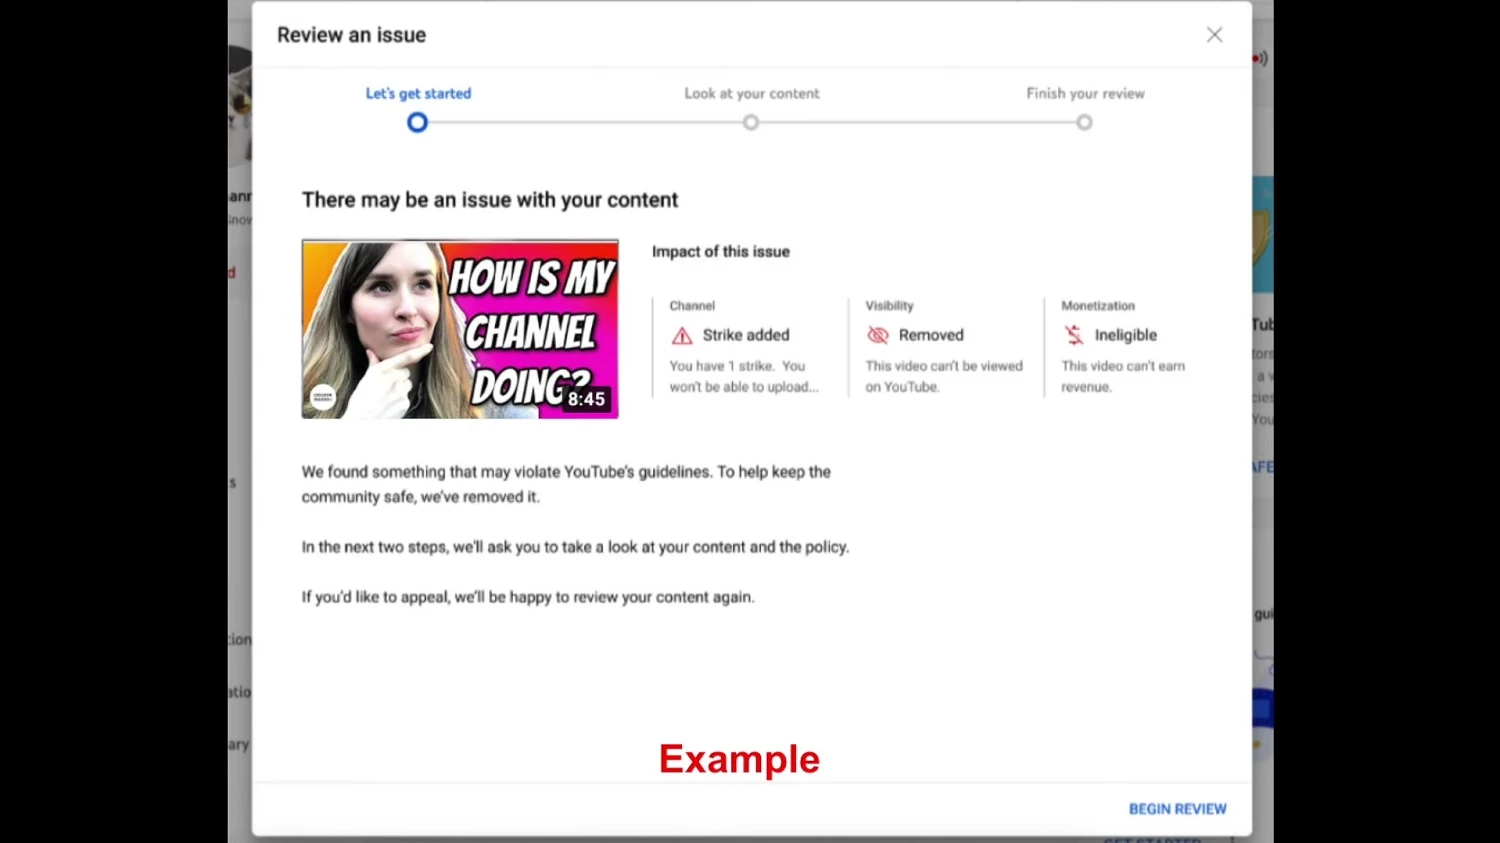This screenshot has width=1500, height=843.
Task: Select the Let's get started step circle
Action: (417, 123)
